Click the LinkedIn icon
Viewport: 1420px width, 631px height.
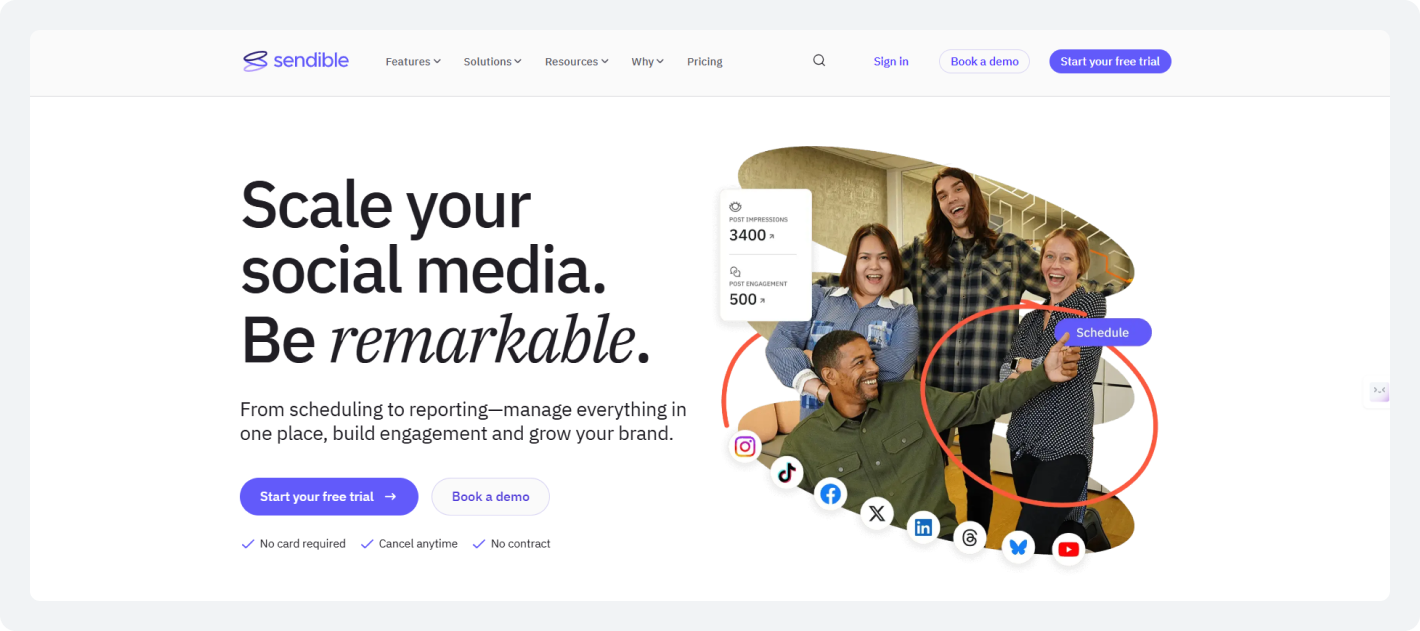coord(923,527)
